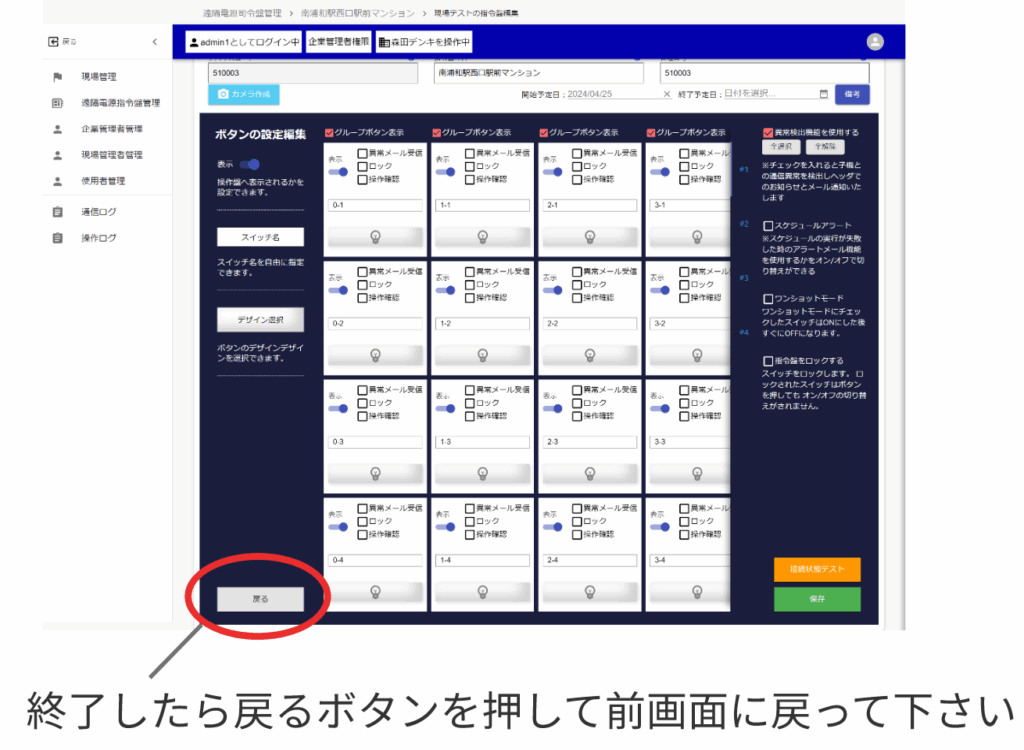The width and height of the screenshot is (1024, 750).
Task: Click the lightbulb button under switch 0-1
Action: 375,237
